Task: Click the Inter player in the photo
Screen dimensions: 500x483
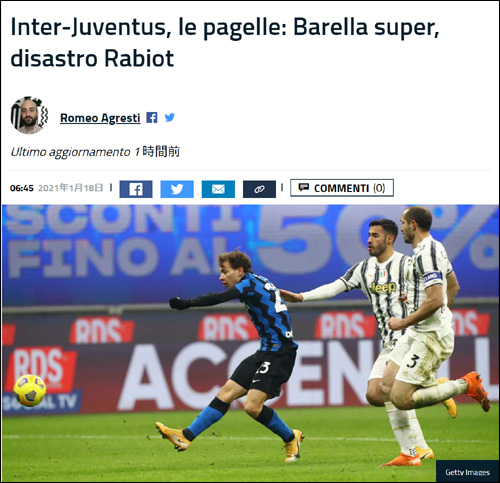Action: (x=238, y=353)
